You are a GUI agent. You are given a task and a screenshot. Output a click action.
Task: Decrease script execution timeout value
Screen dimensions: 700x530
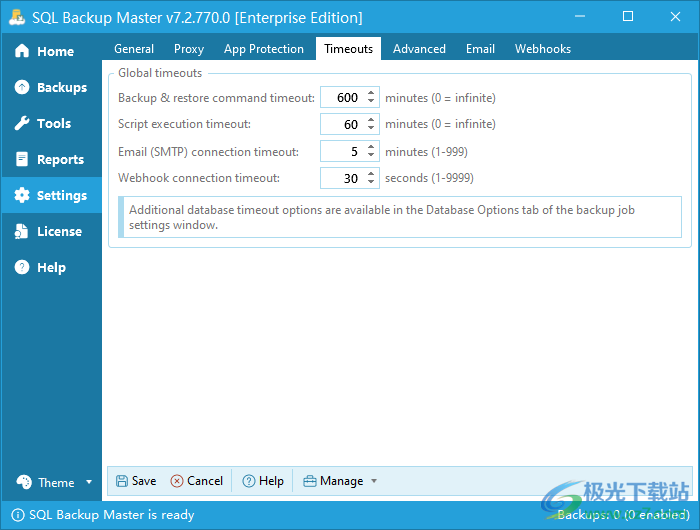[371, 128]
